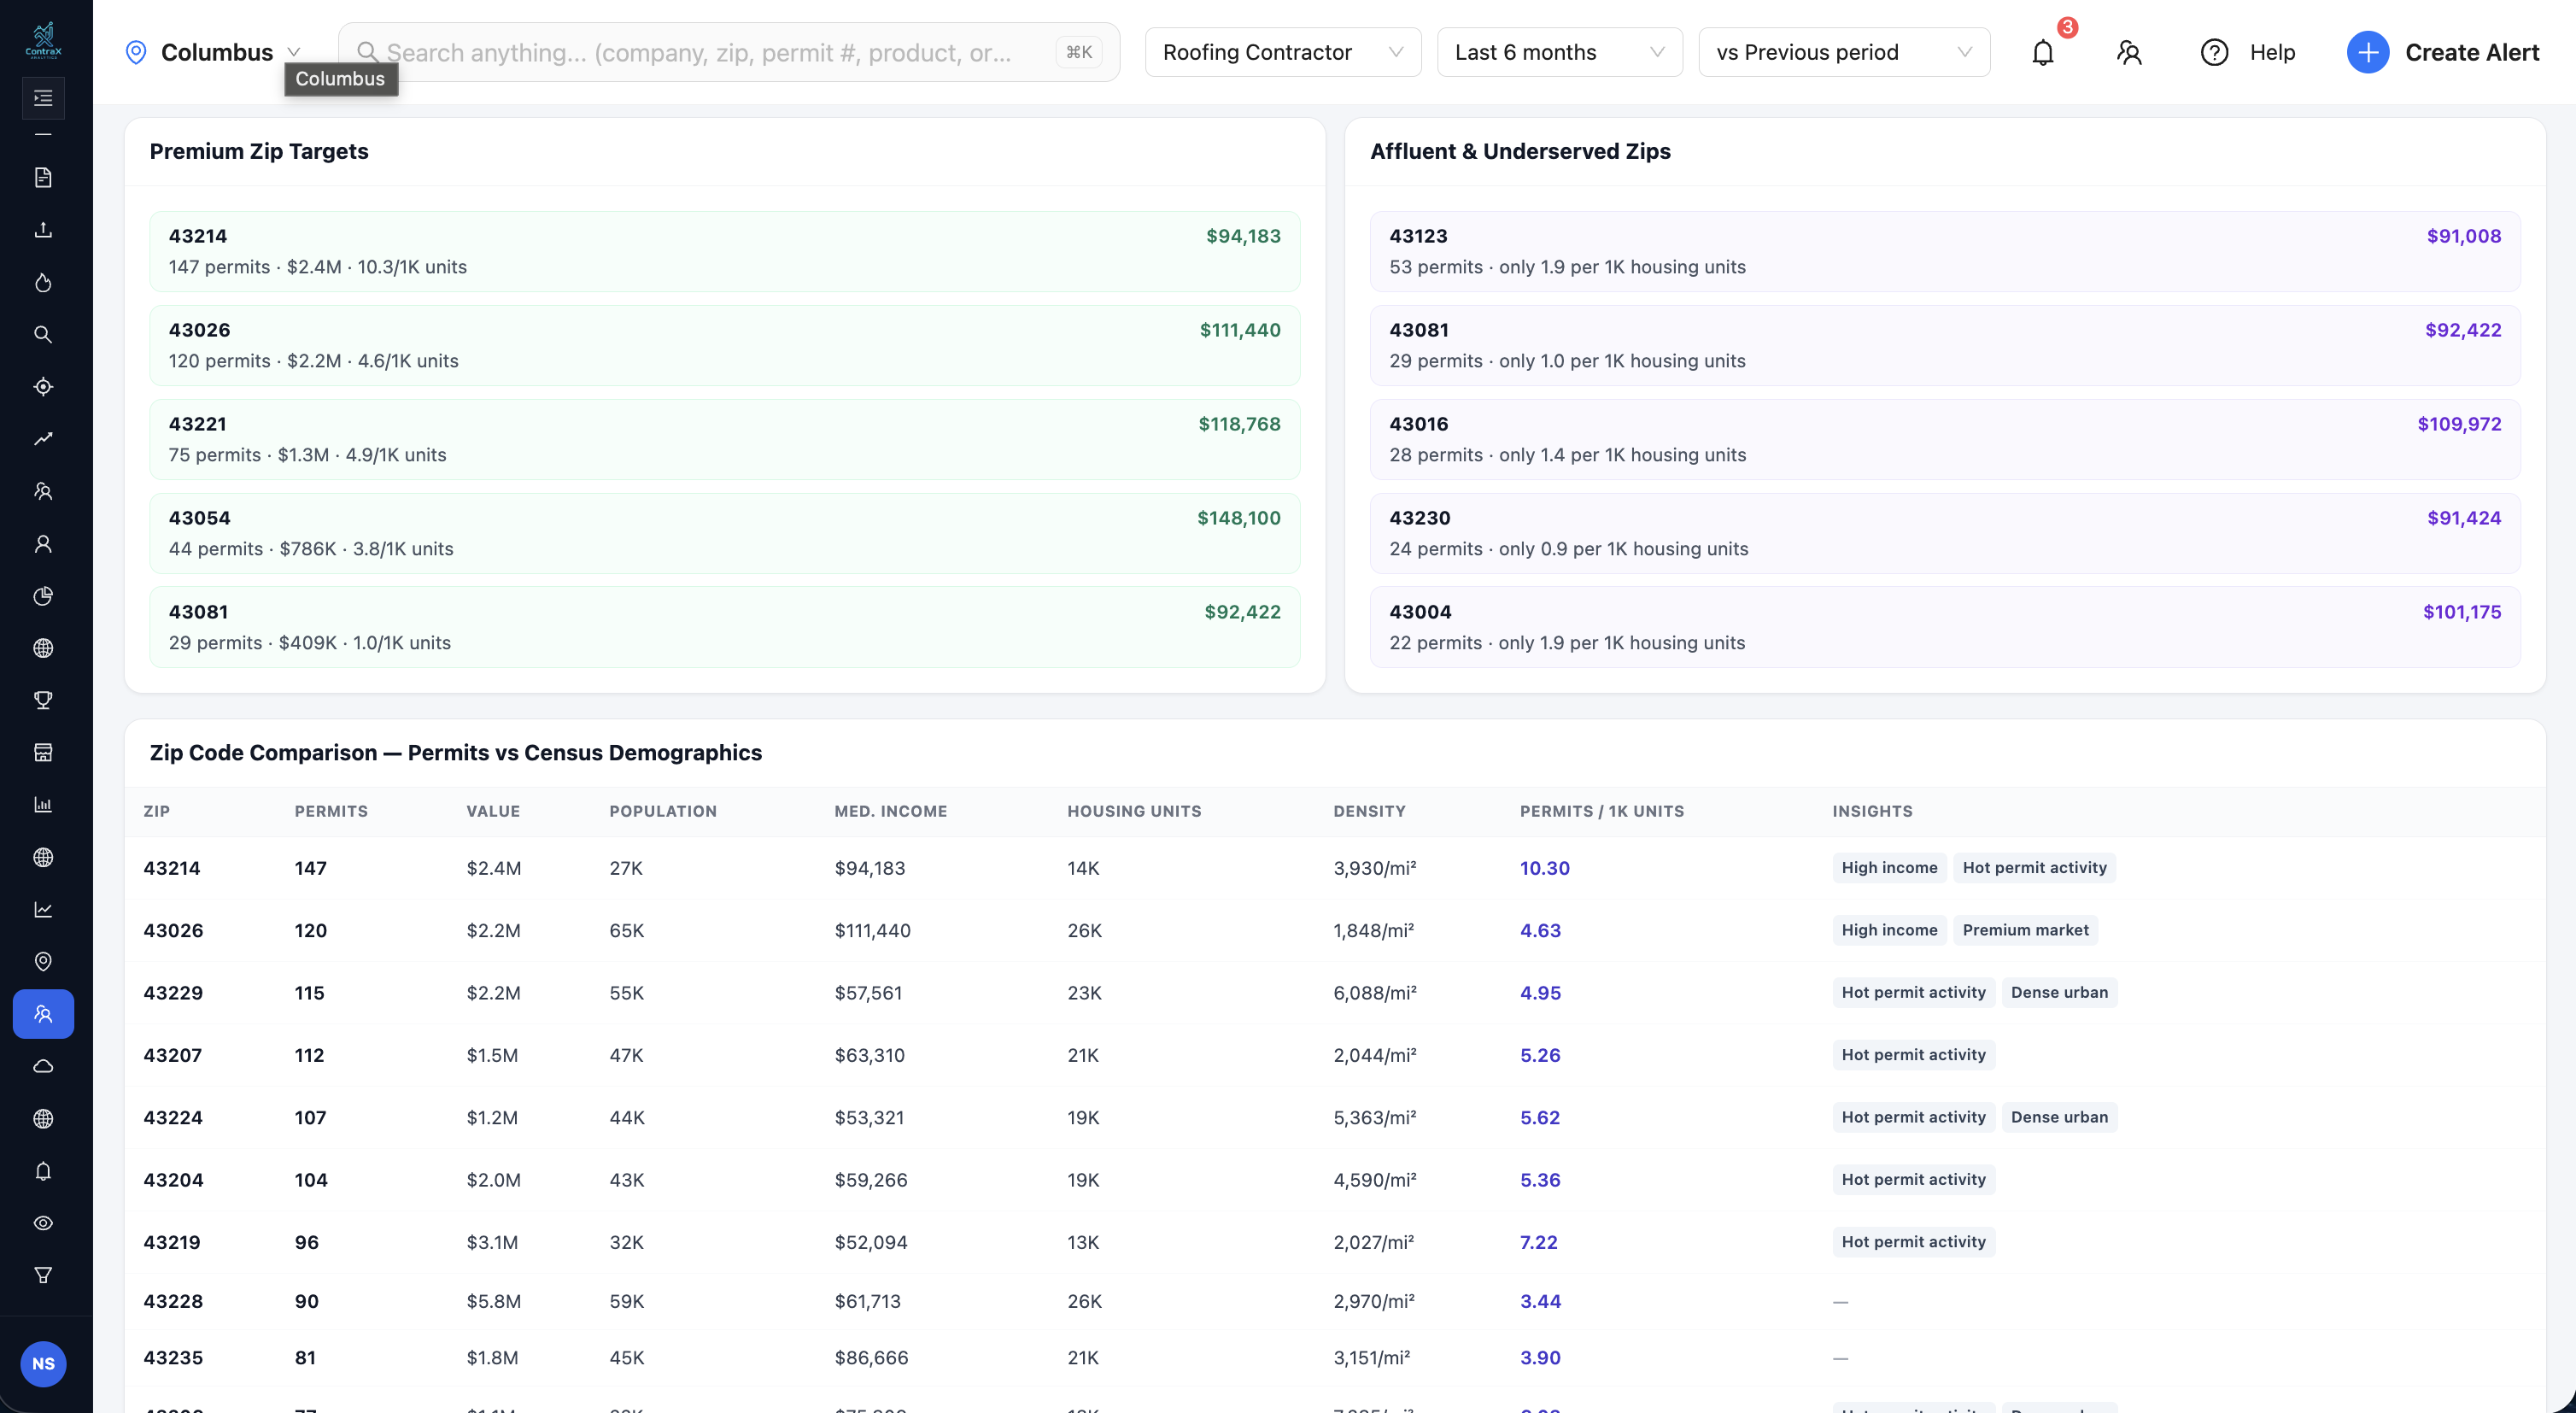Open the vs Previous period dropdown
The width and height of the screenshot is (2576, 1413).
tap(1844, 52)
